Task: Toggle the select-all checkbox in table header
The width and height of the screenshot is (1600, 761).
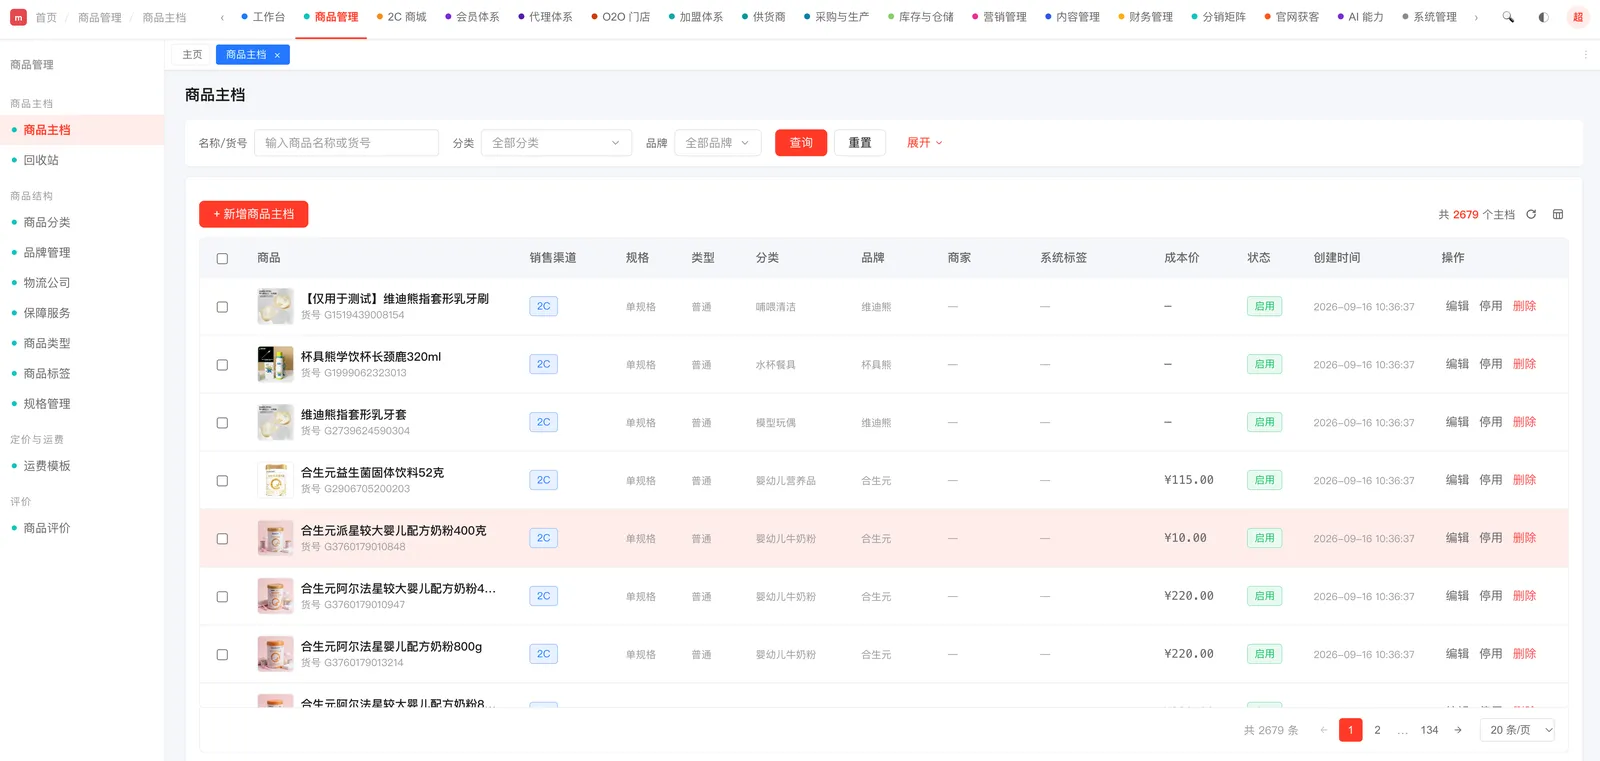Action: coord(222,258)
